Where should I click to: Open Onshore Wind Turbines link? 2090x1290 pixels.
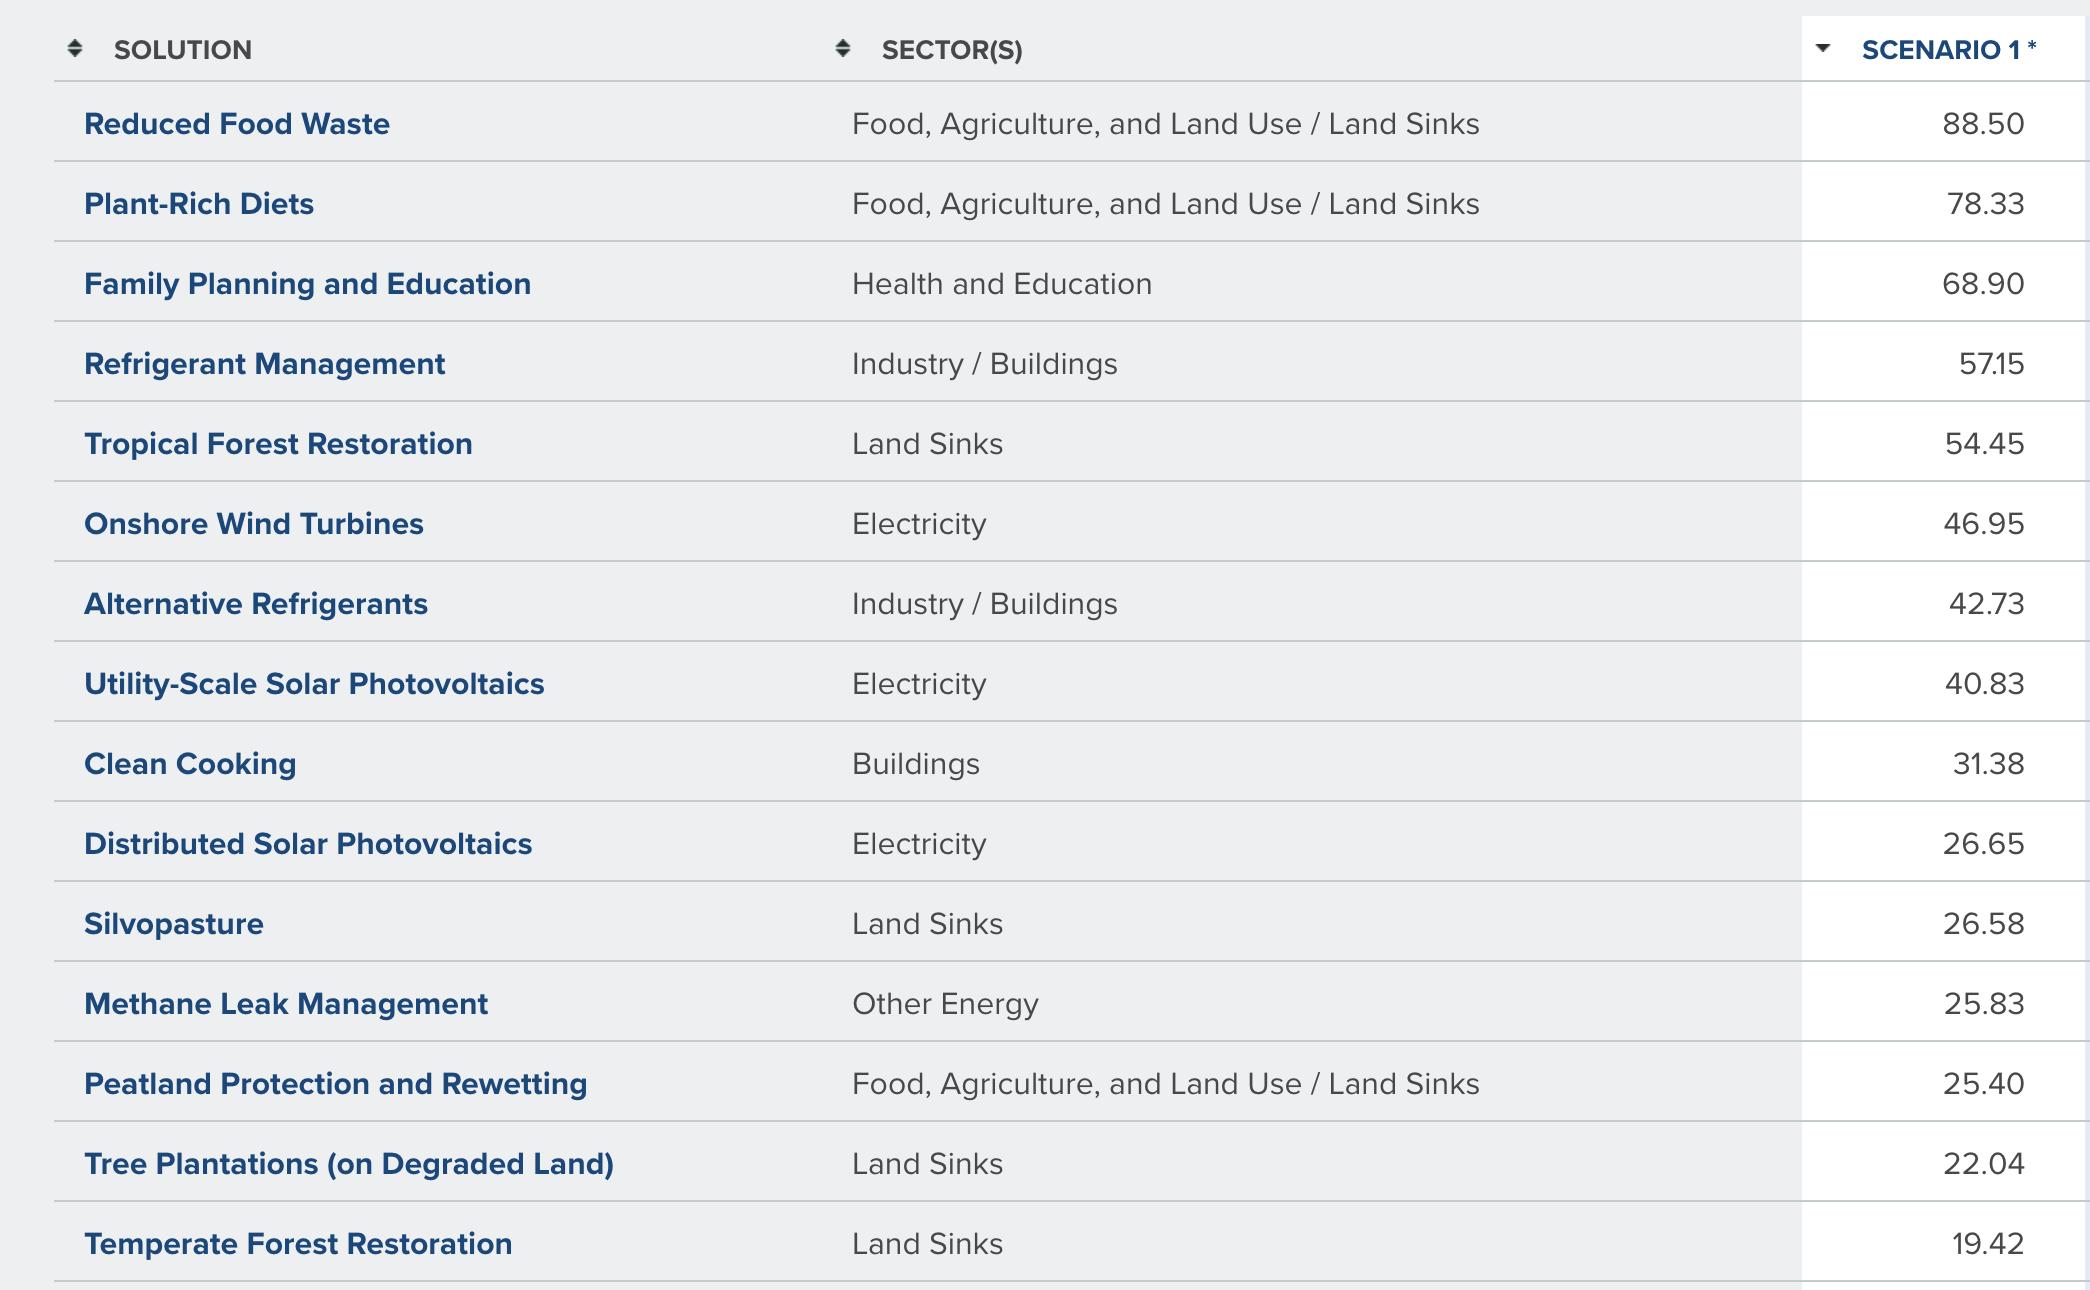[x=254, y=524]
